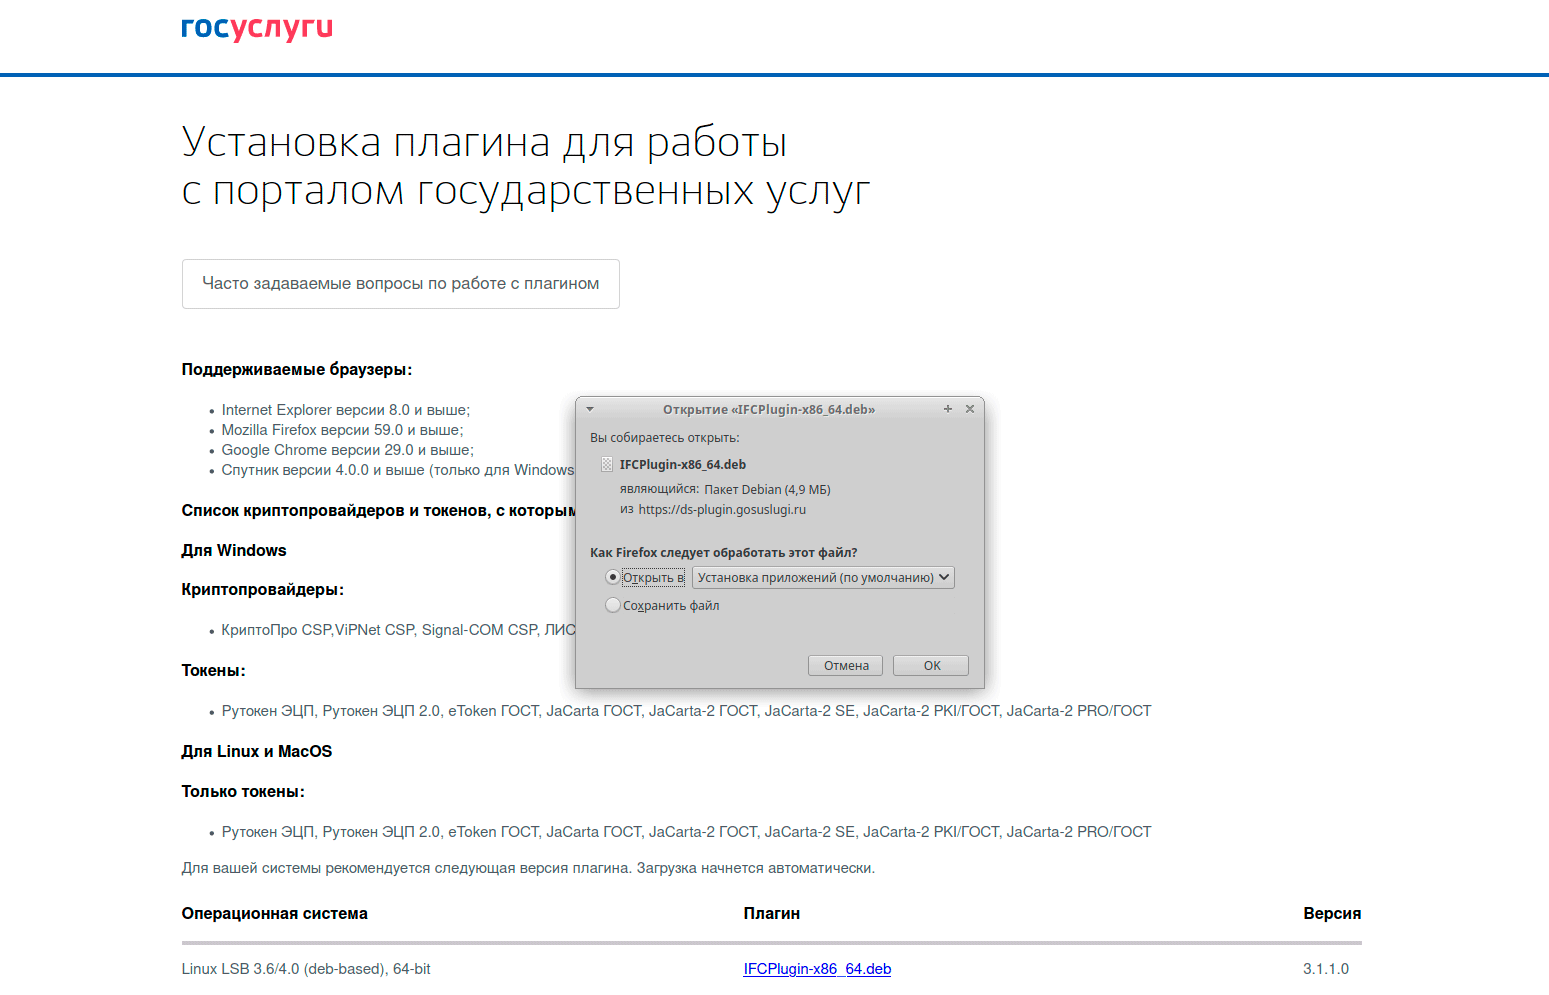This screenshot has height=995, width=1549.
Task: Download the IFCPlugin-x86_64.deb link in the table
Action: coord(817,969)
